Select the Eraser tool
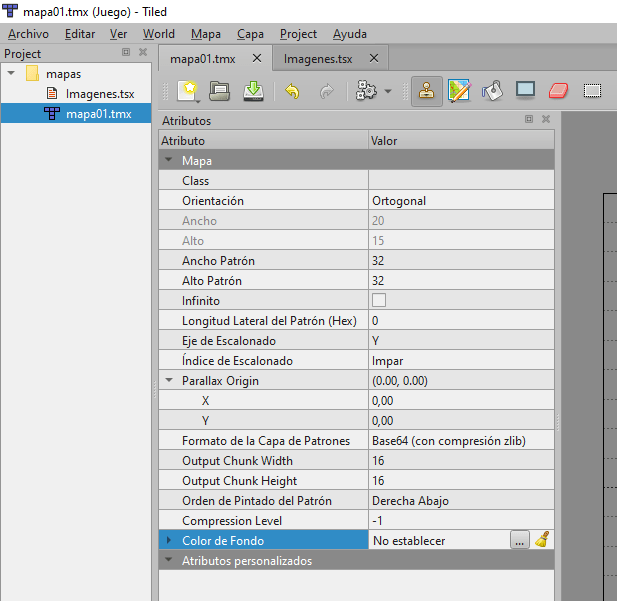617x601 pixels. (x=558, y=91)
